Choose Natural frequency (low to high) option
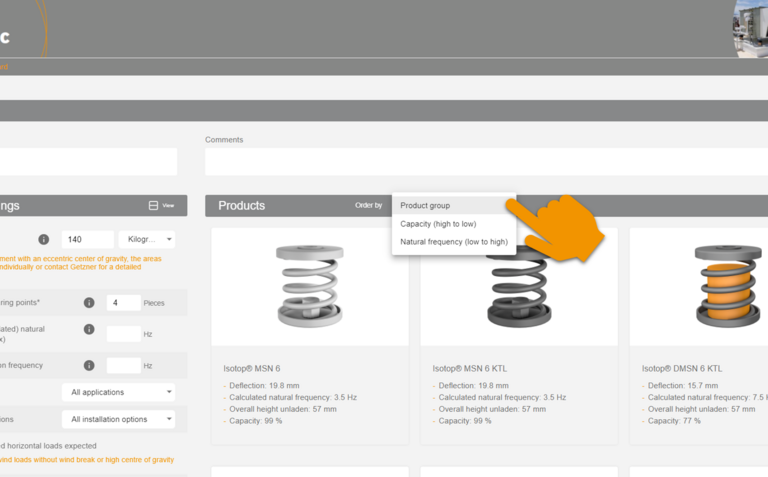Viewport: 768px width, 477px height. tap(453, 242)
